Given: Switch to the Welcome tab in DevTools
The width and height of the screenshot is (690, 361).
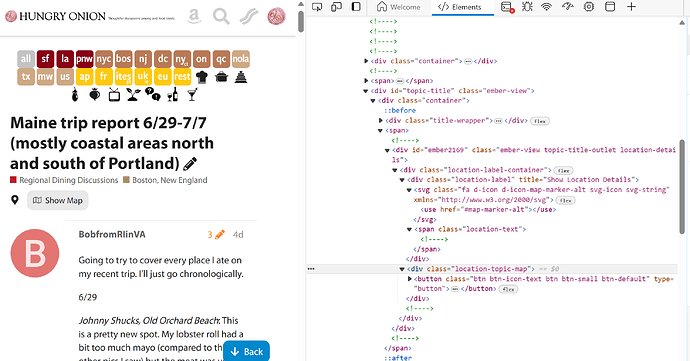Looking at the screenshot, I should (x=399, y=7).
